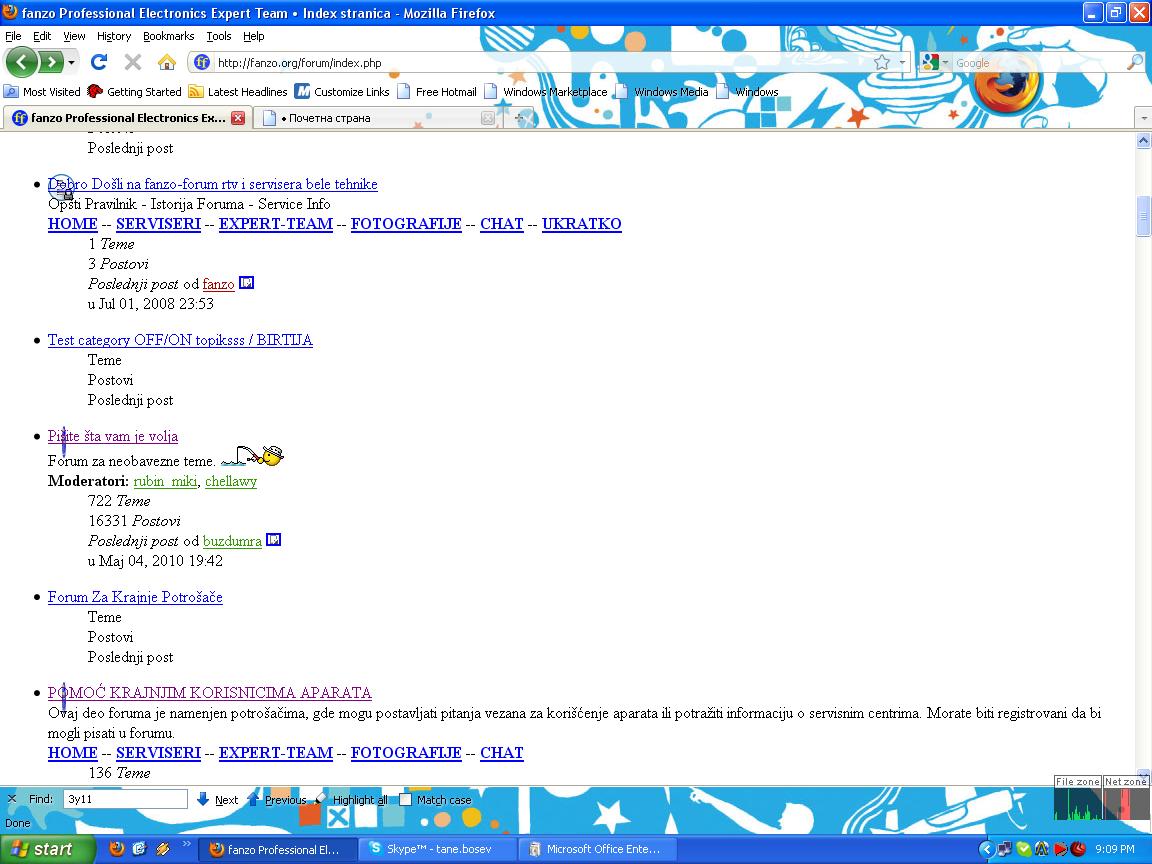Click the Reload page icon
The height and width of the screenshot is (864, 1152).
tap(99, 63)
